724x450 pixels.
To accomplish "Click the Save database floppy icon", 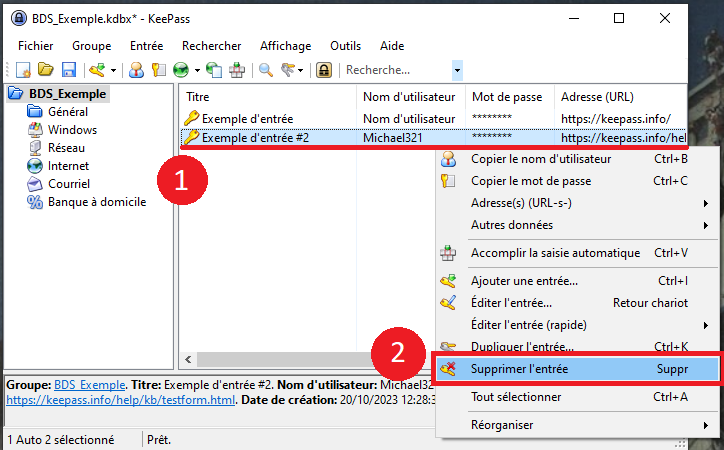I will pos(69,70).
